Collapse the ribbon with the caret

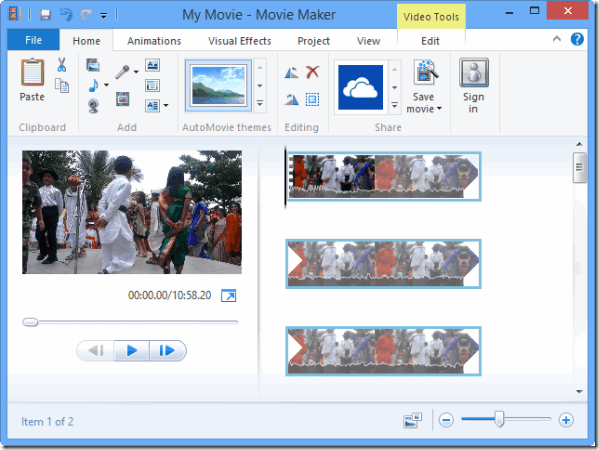(557, 39)
